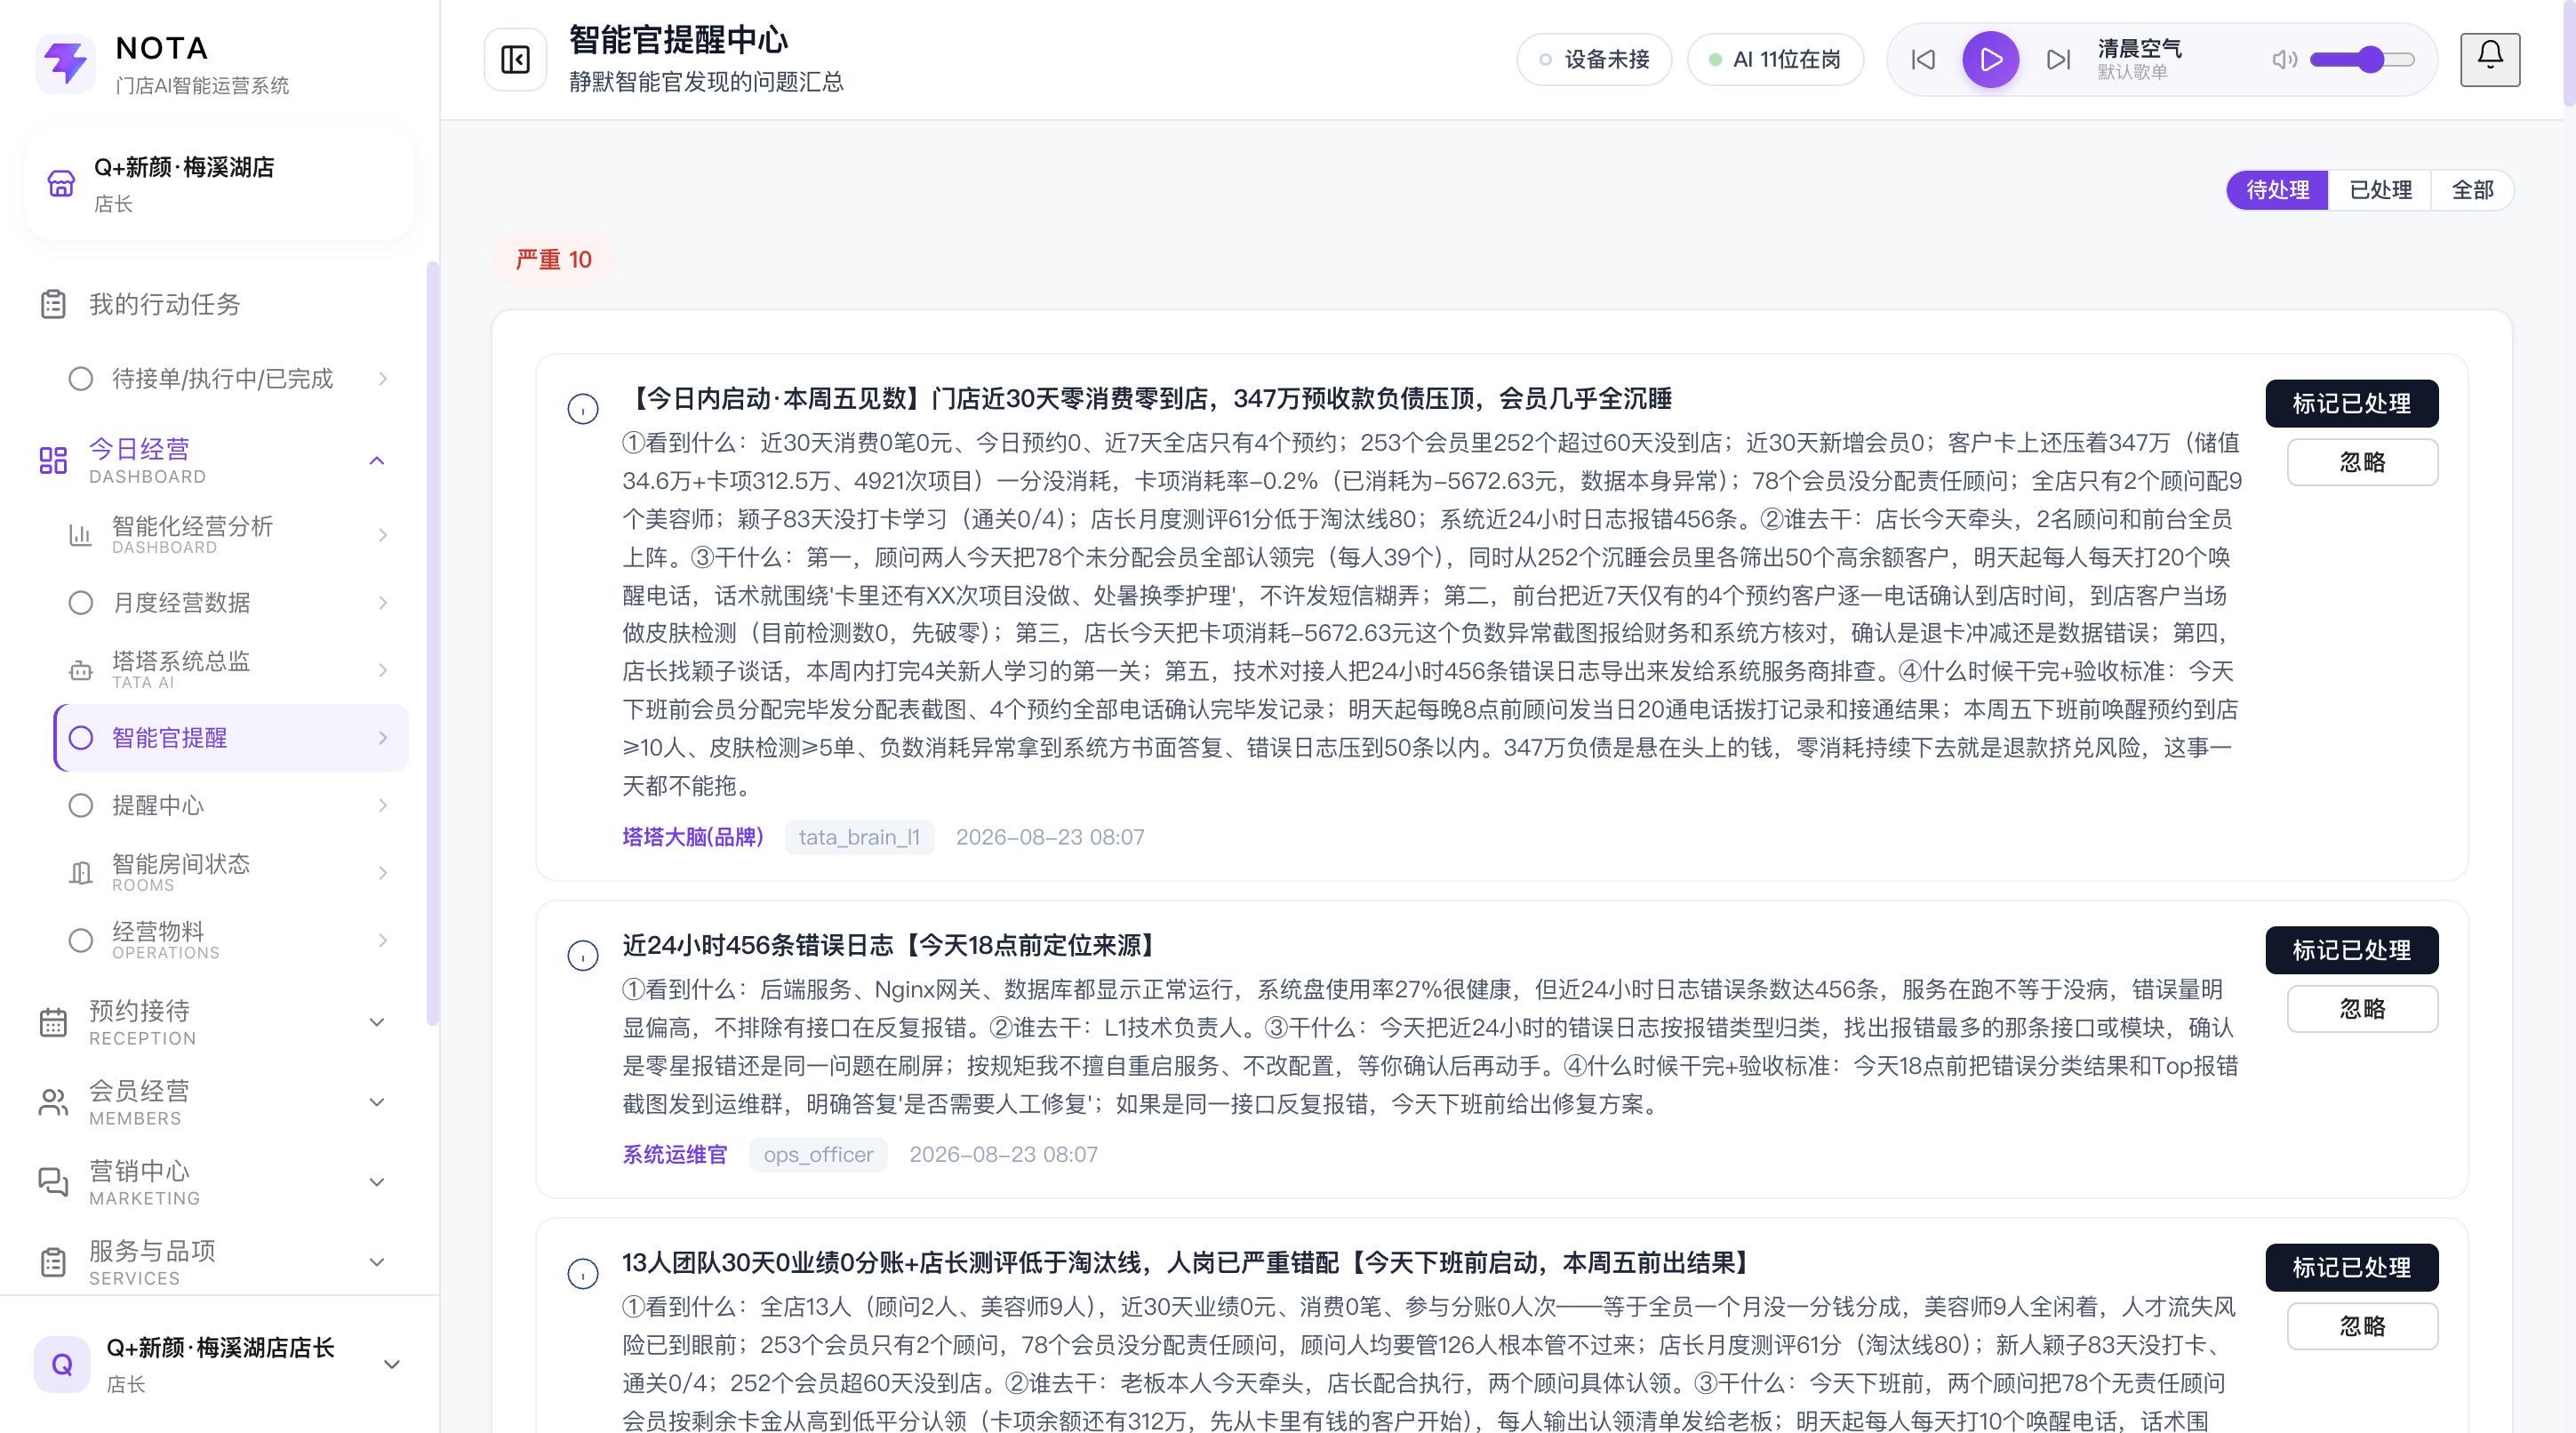Screen dimensions: 2576x1433
Task: Click the 2026-08-23 08:07 timestamp on first alert
Action: pos(1050,837)
